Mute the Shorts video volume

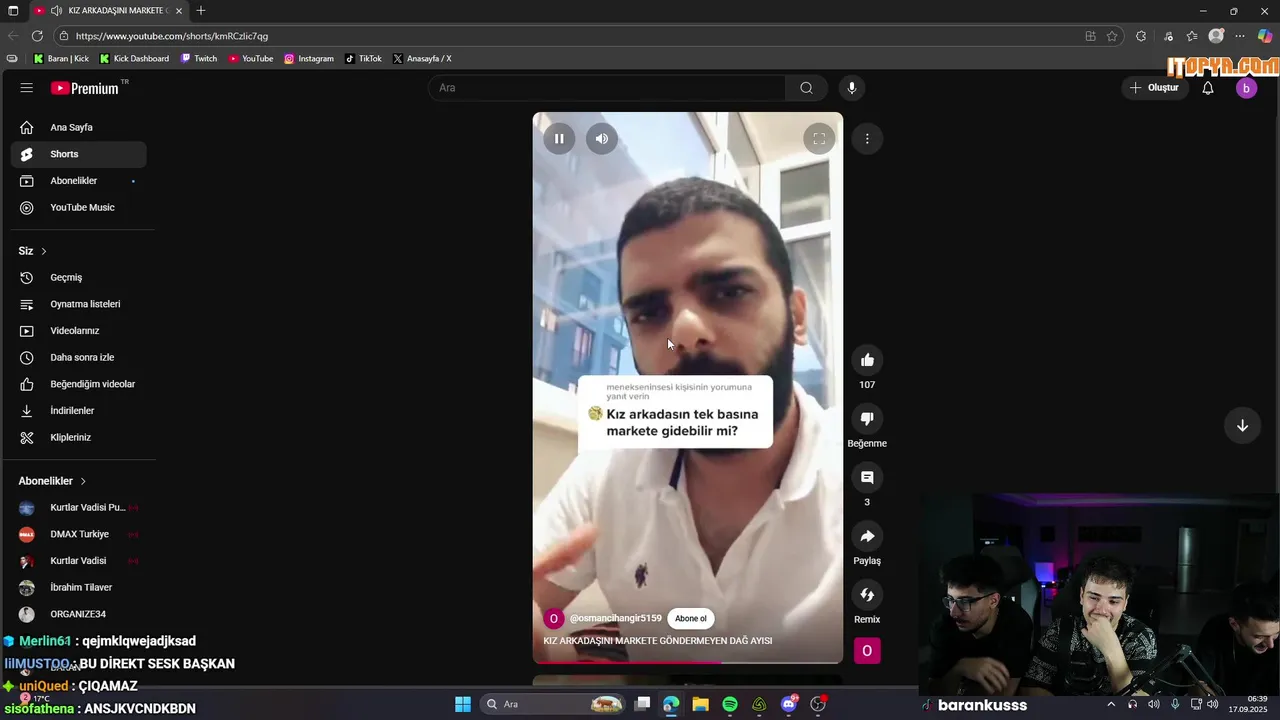(x=601, y=139)
